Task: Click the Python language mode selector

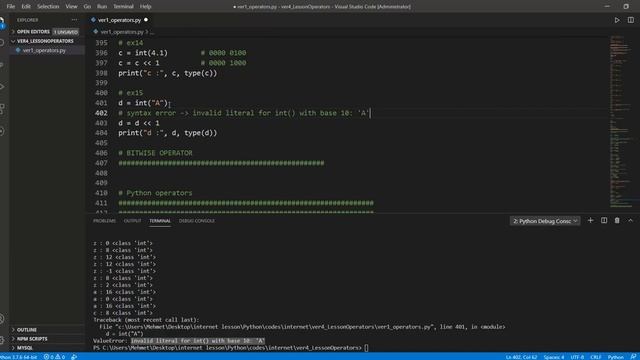Action: coord(616,357)
